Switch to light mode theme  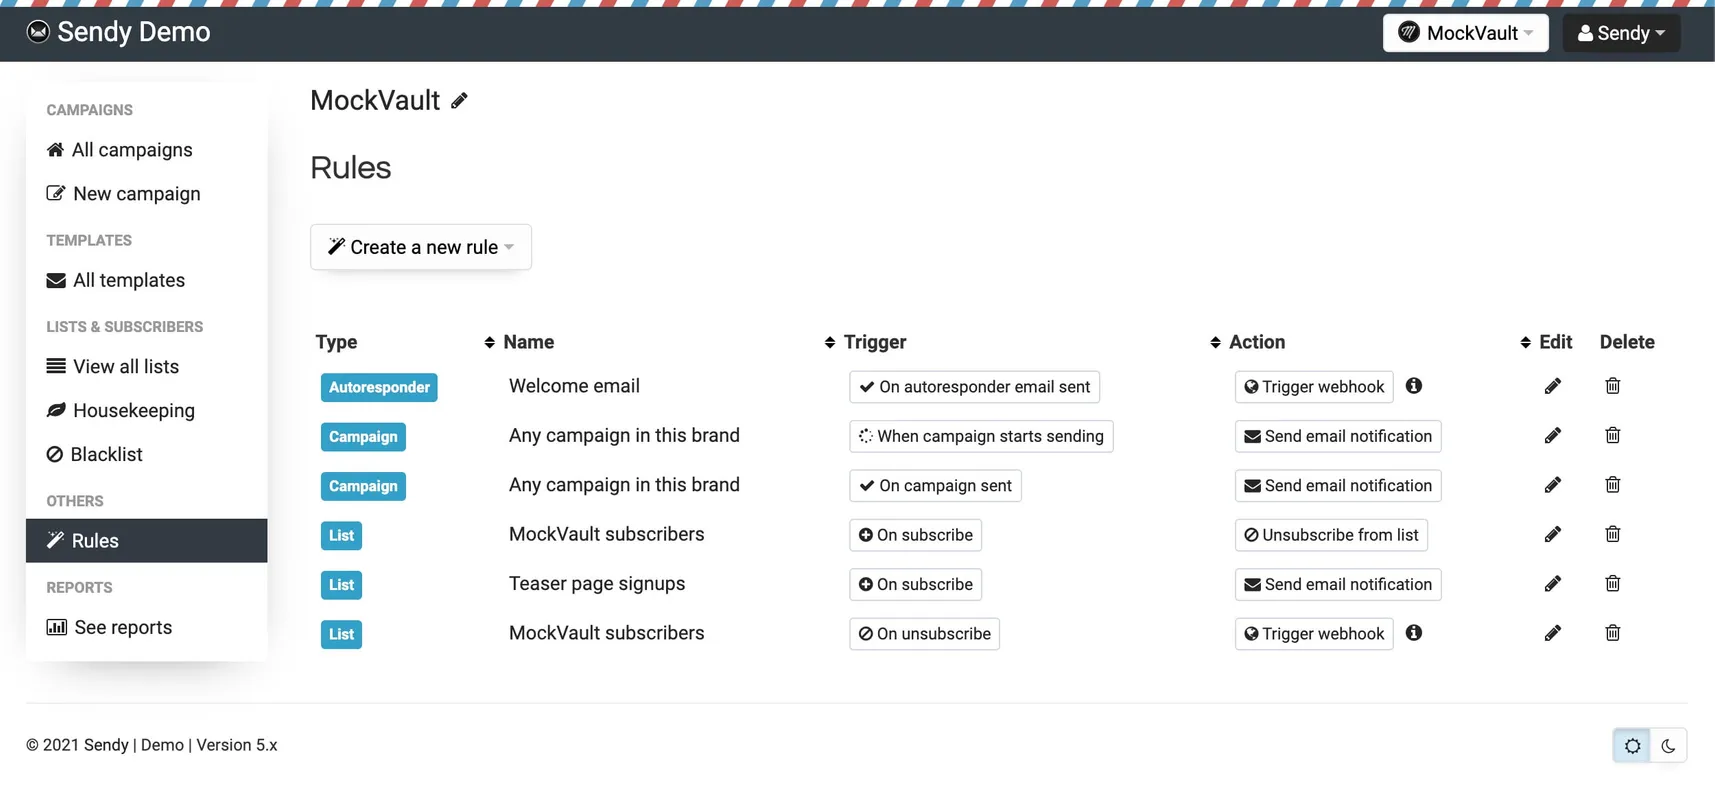coord(1632,746)
